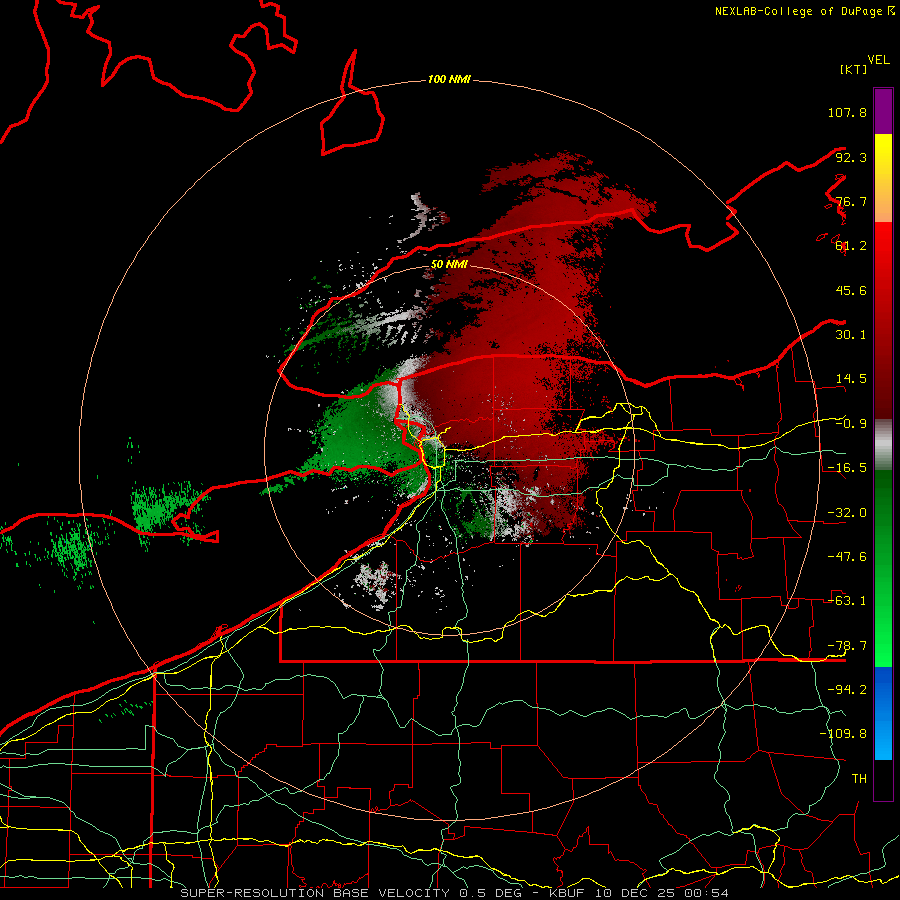Viewport: 900px width, 900px height.
Task: Click the 61.2 velocity scale value
Action: click(x=851, y=246)
